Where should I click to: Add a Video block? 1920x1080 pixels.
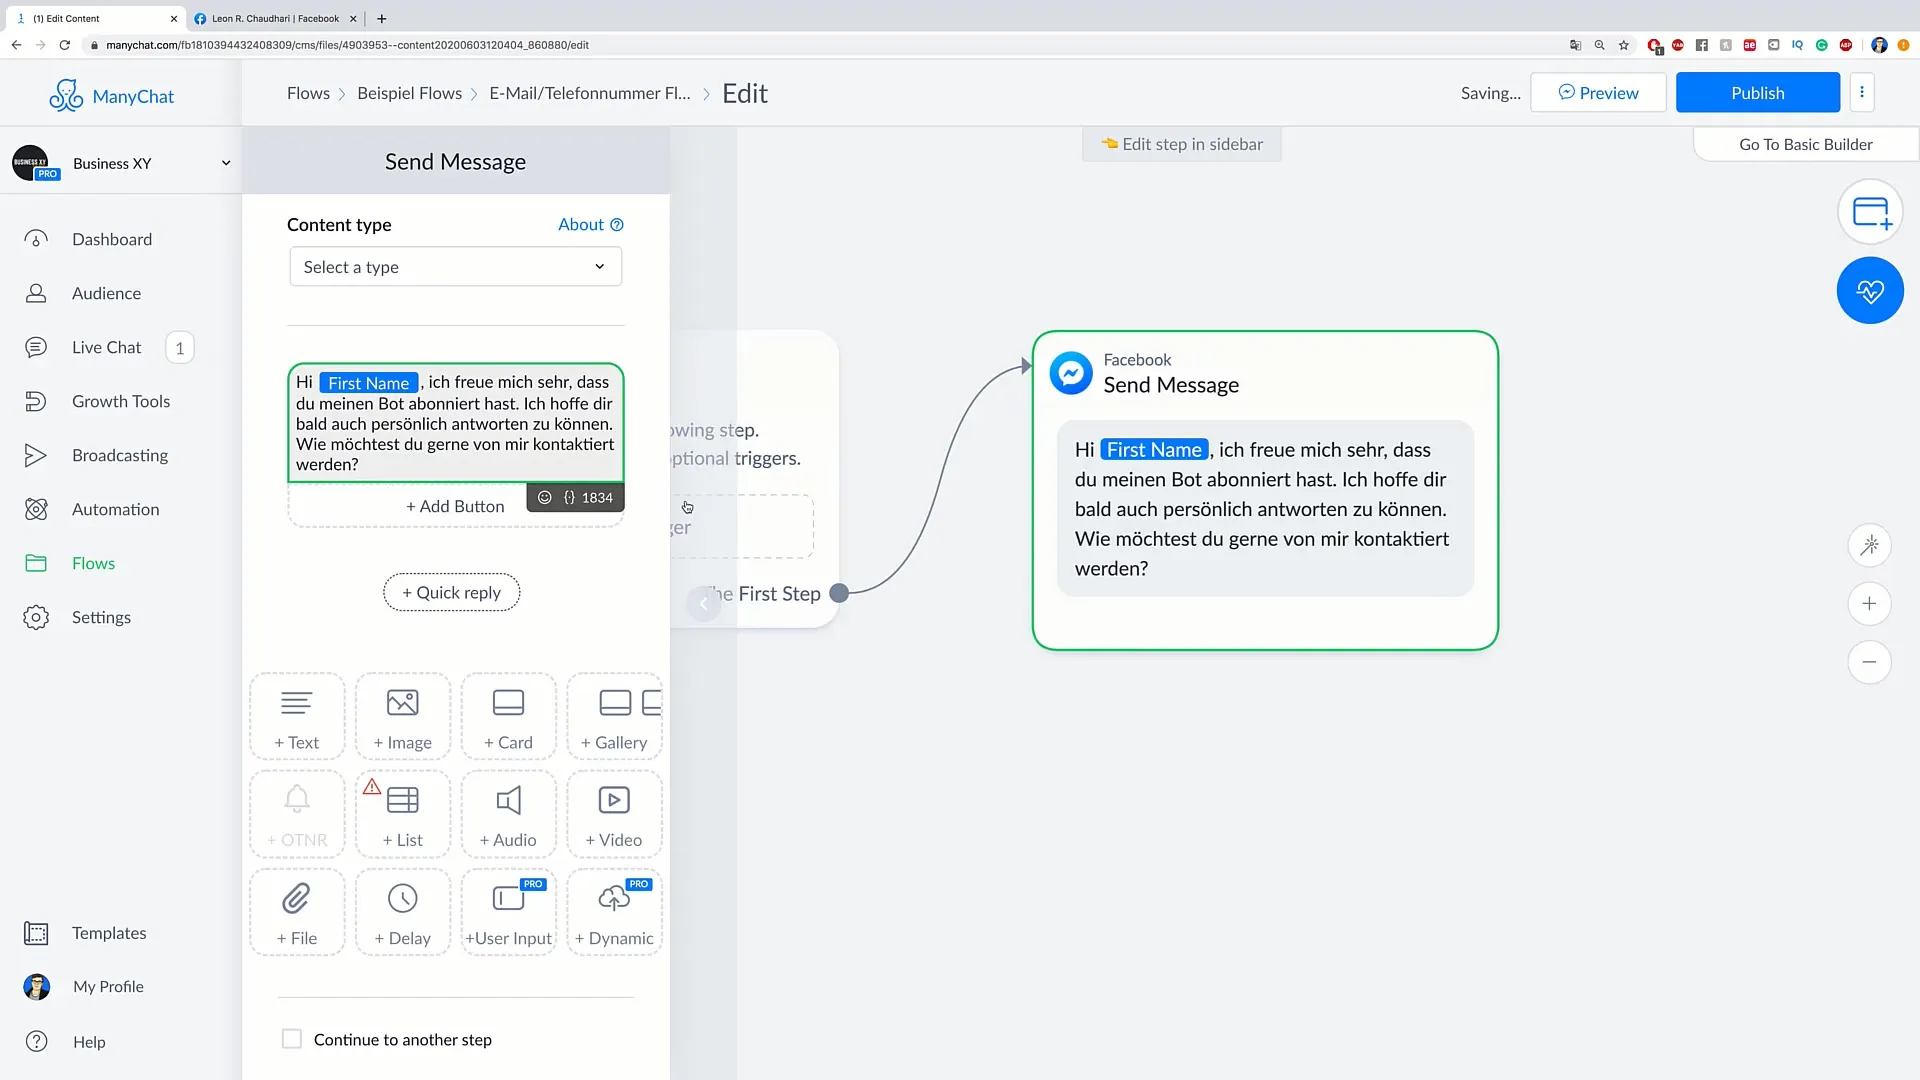click(x=615, y=814)
